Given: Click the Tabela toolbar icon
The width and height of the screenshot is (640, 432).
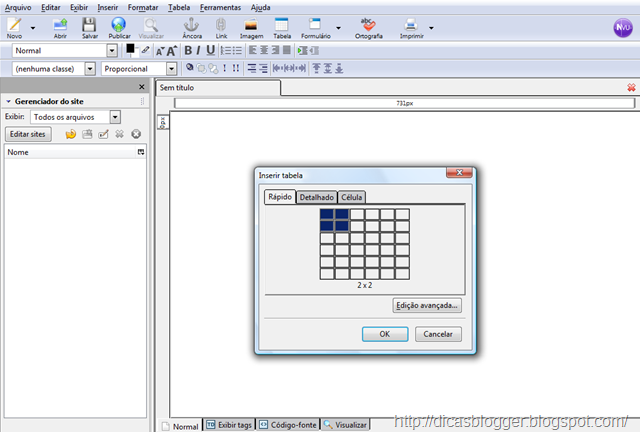Looking at the screenshot, I should pos(282,28).
